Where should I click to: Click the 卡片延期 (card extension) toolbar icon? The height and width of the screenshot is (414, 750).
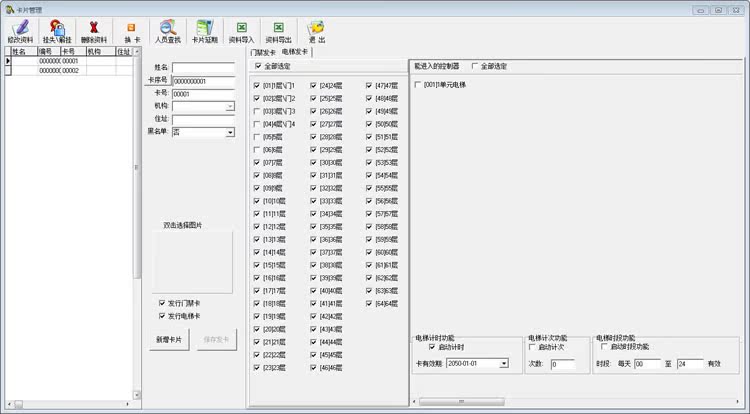pos(205,32)
